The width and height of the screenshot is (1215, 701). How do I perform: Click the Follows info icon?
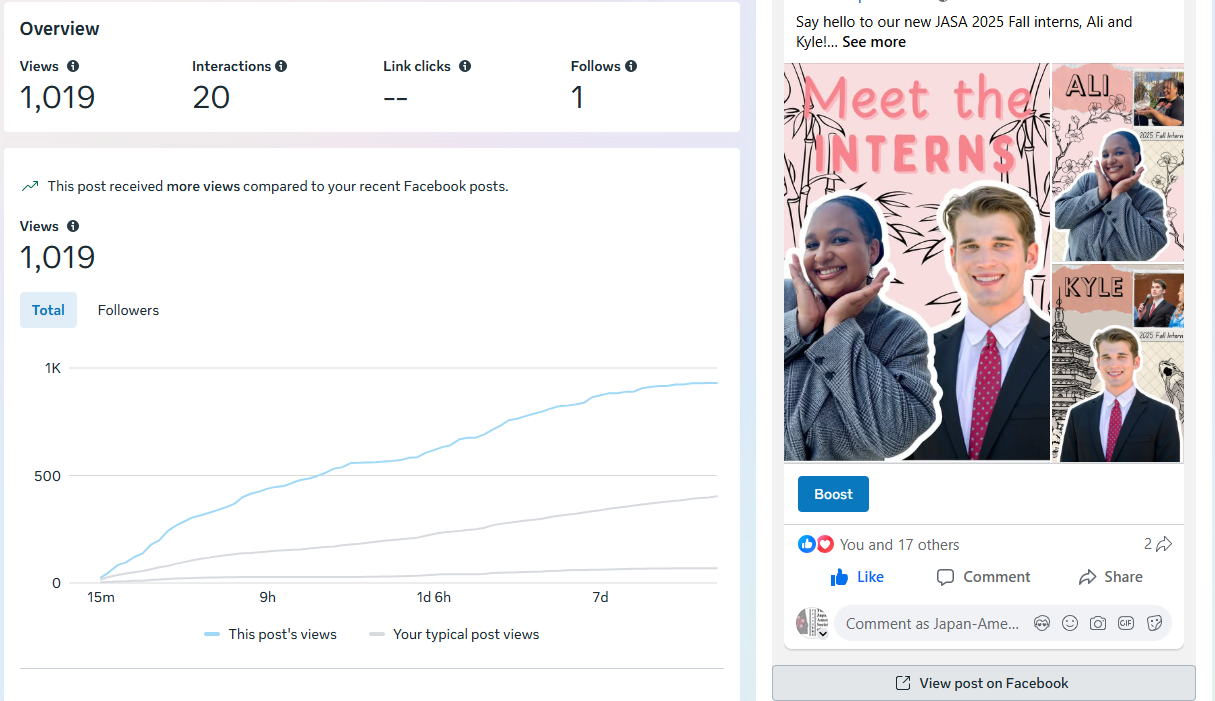pos(631,66)
